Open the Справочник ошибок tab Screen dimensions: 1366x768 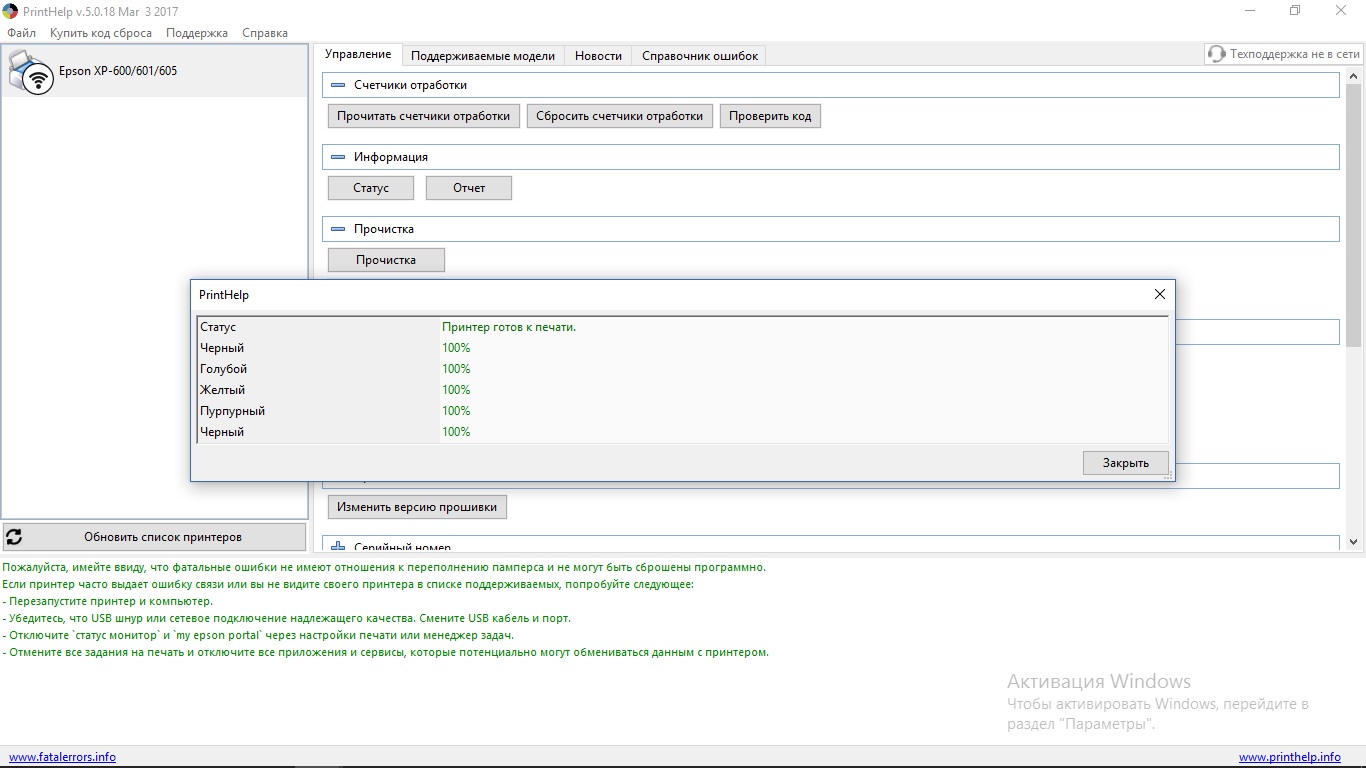700,56
